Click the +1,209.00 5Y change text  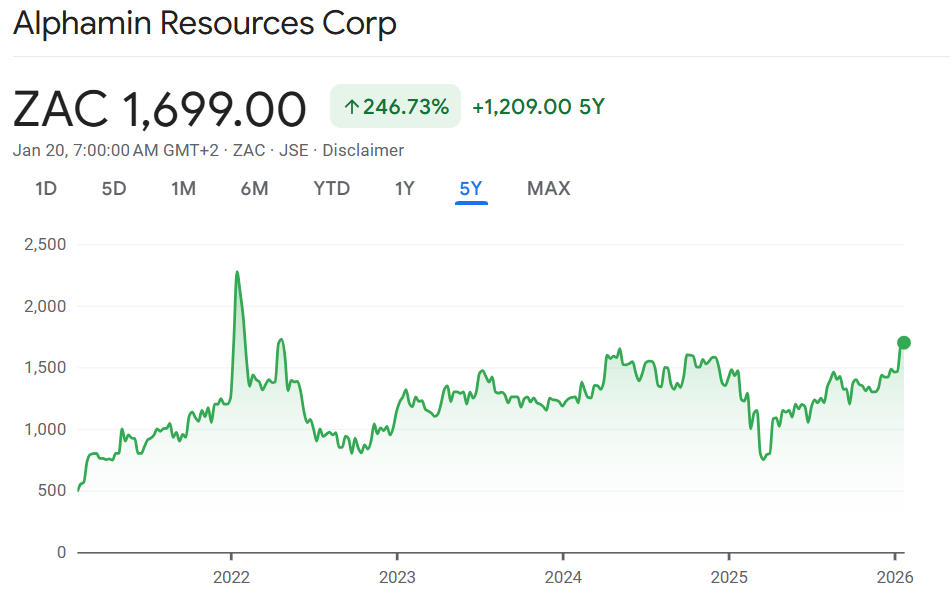(538, 106)
